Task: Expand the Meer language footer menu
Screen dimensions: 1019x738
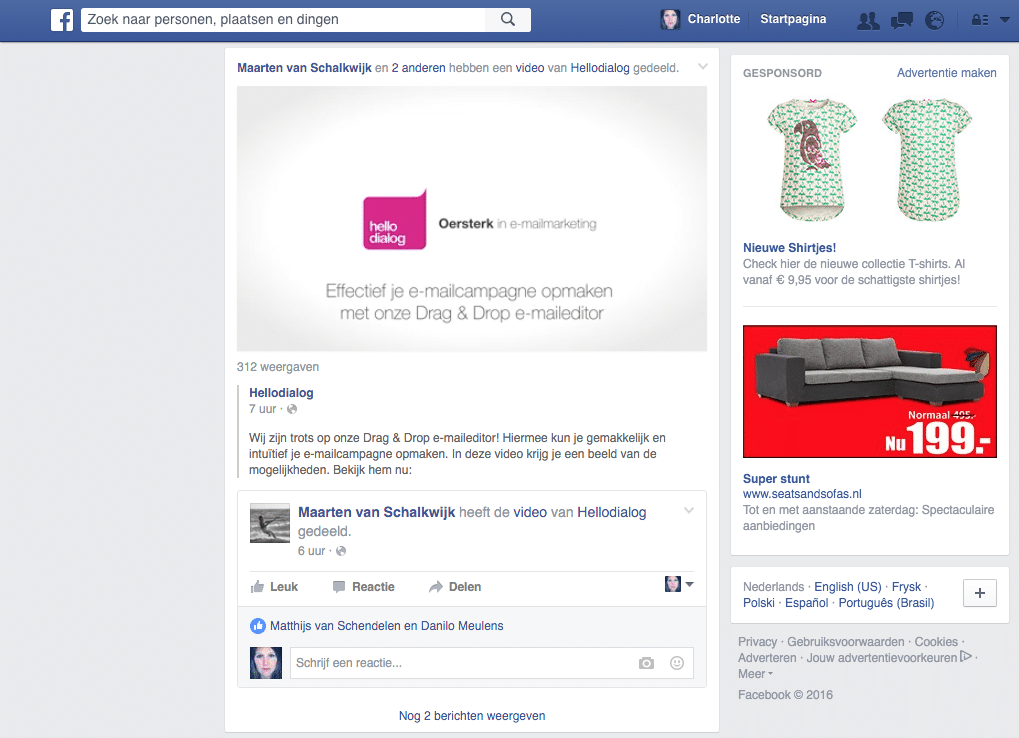Action: (x=753, y=673)
